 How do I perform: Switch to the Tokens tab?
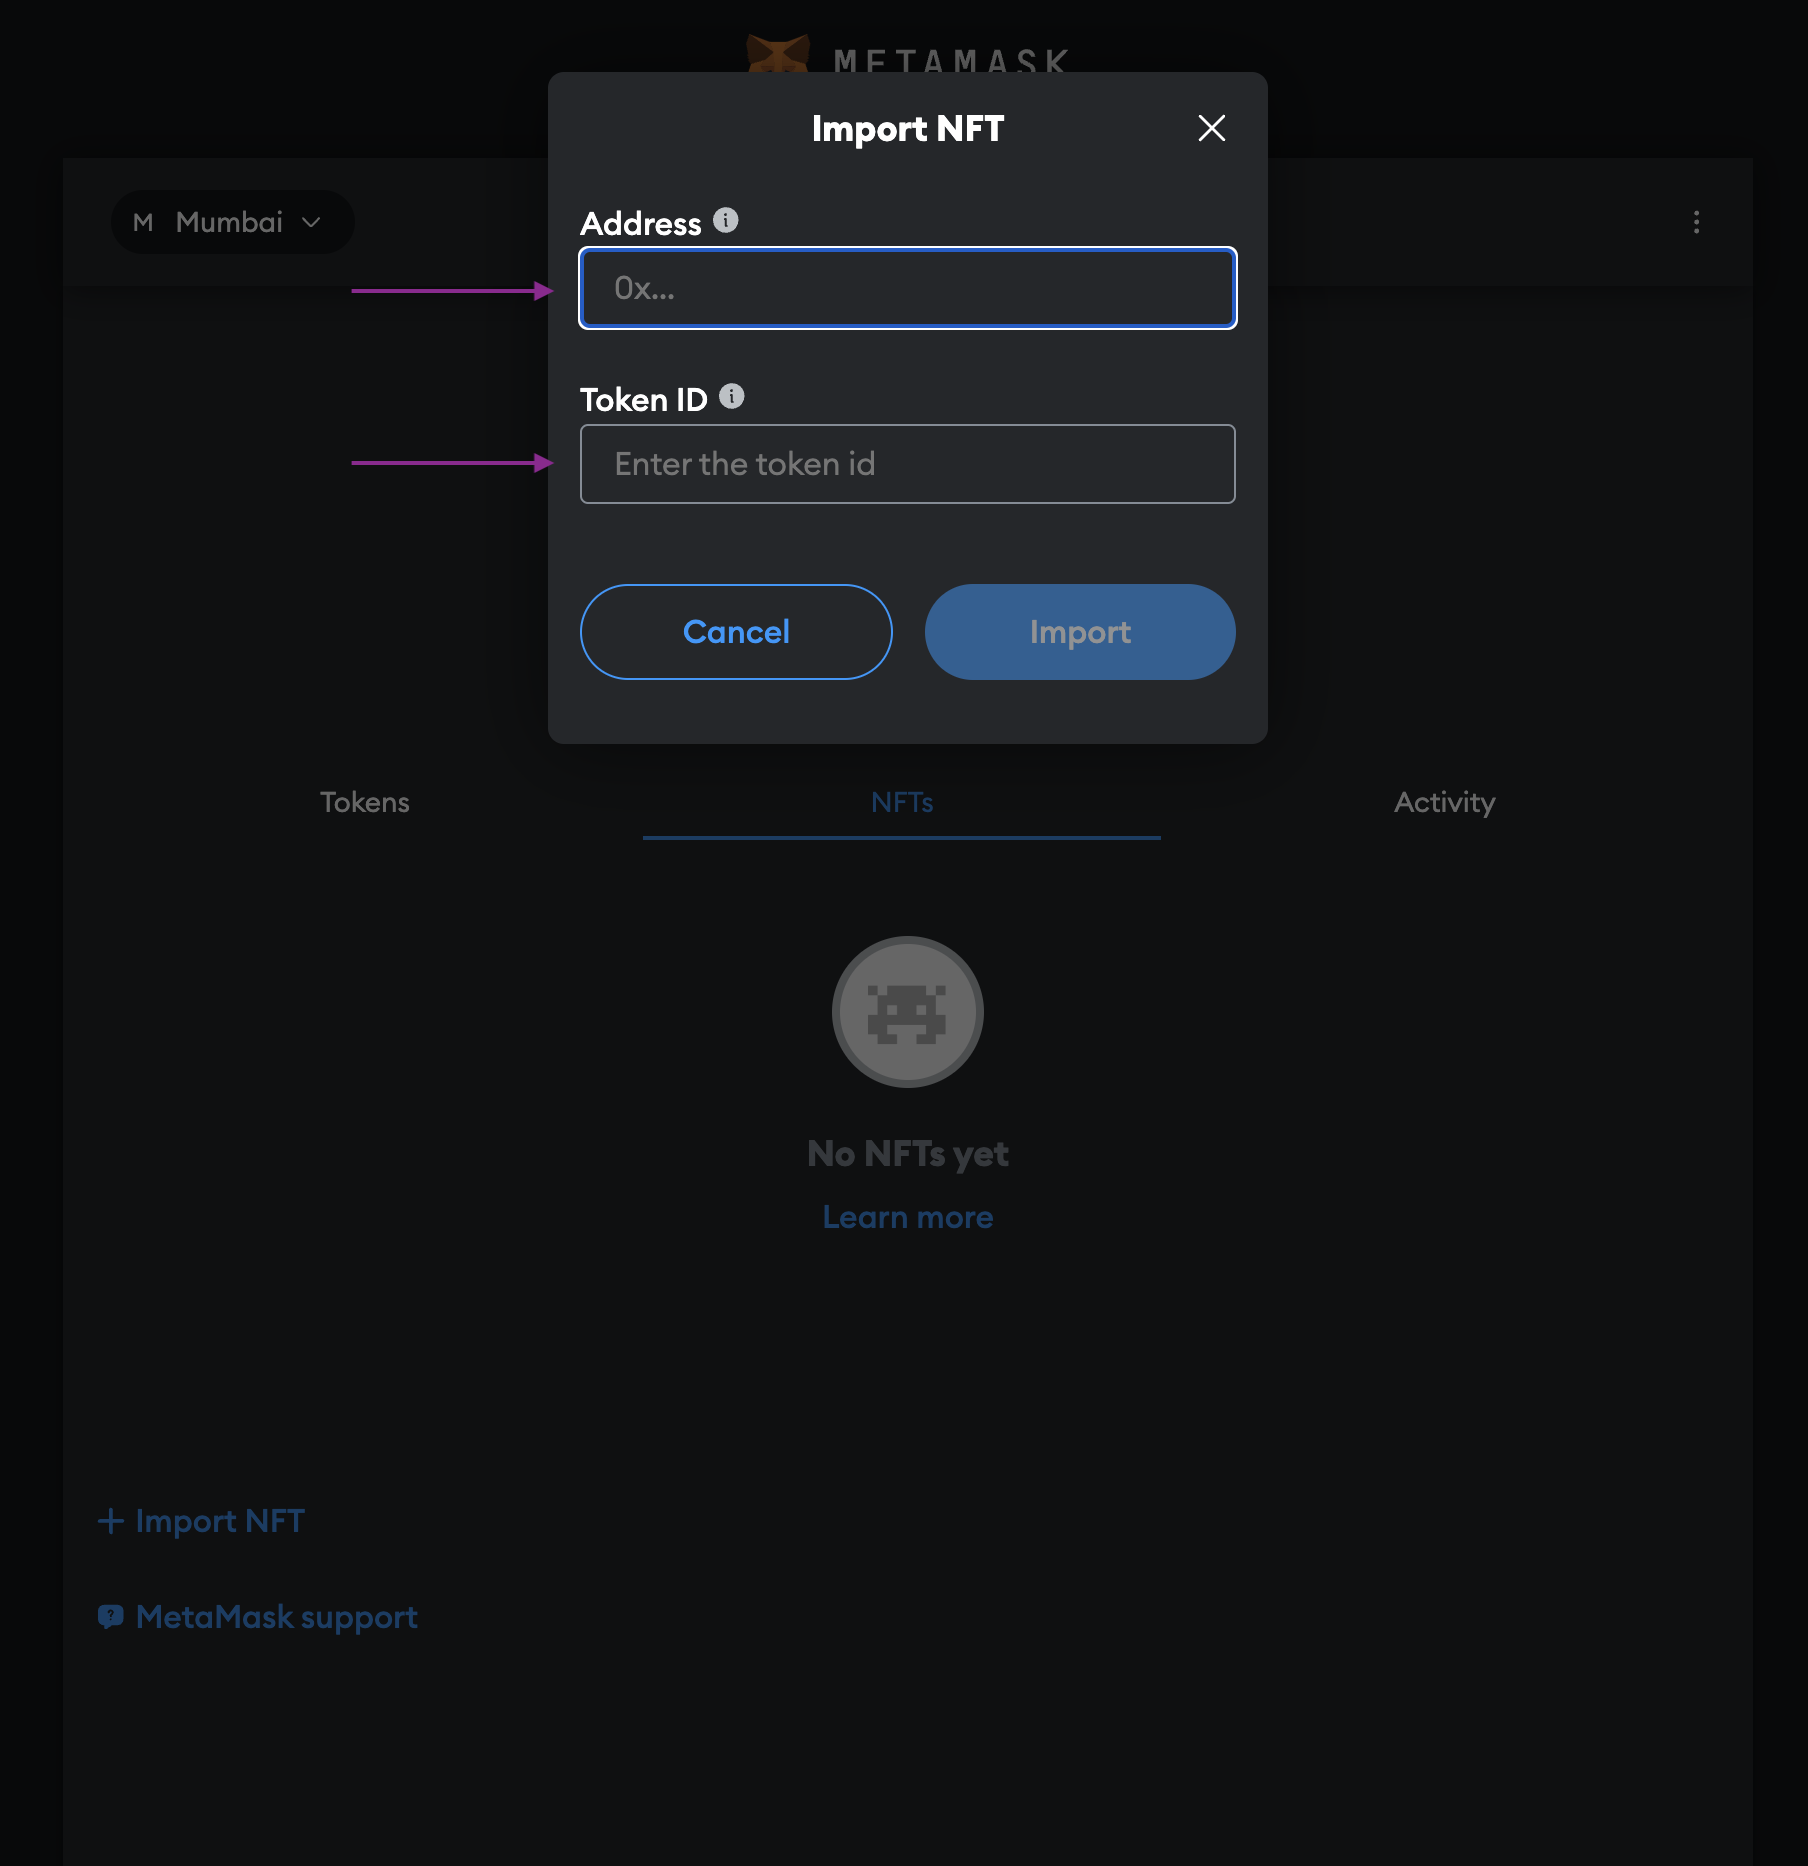[x=365, y=802]
